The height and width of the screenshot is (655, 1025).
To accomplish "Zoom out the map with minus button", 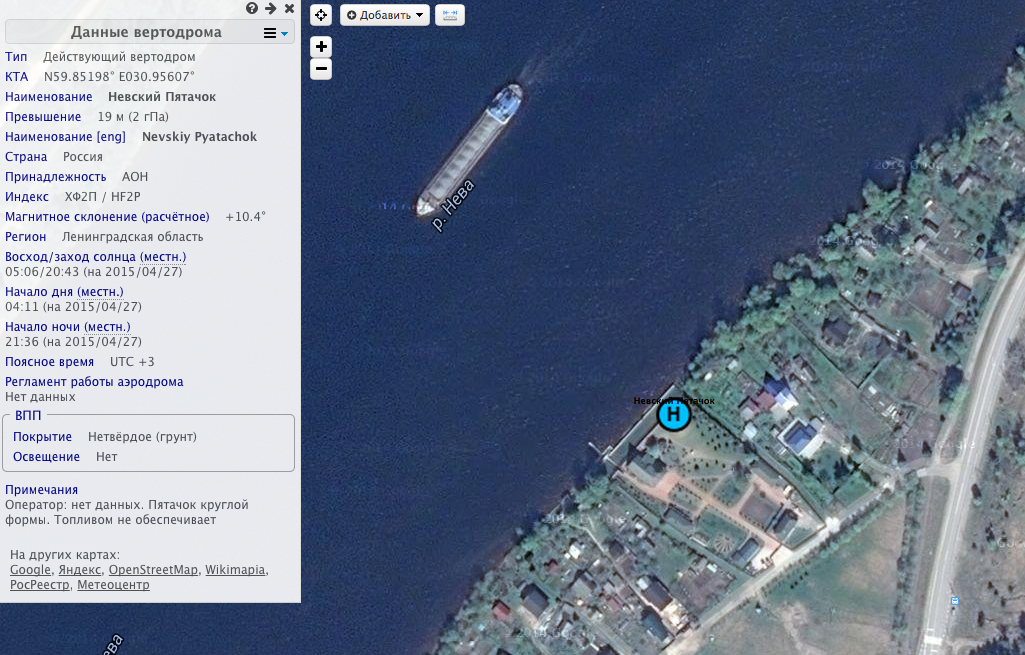I will 321,69.
